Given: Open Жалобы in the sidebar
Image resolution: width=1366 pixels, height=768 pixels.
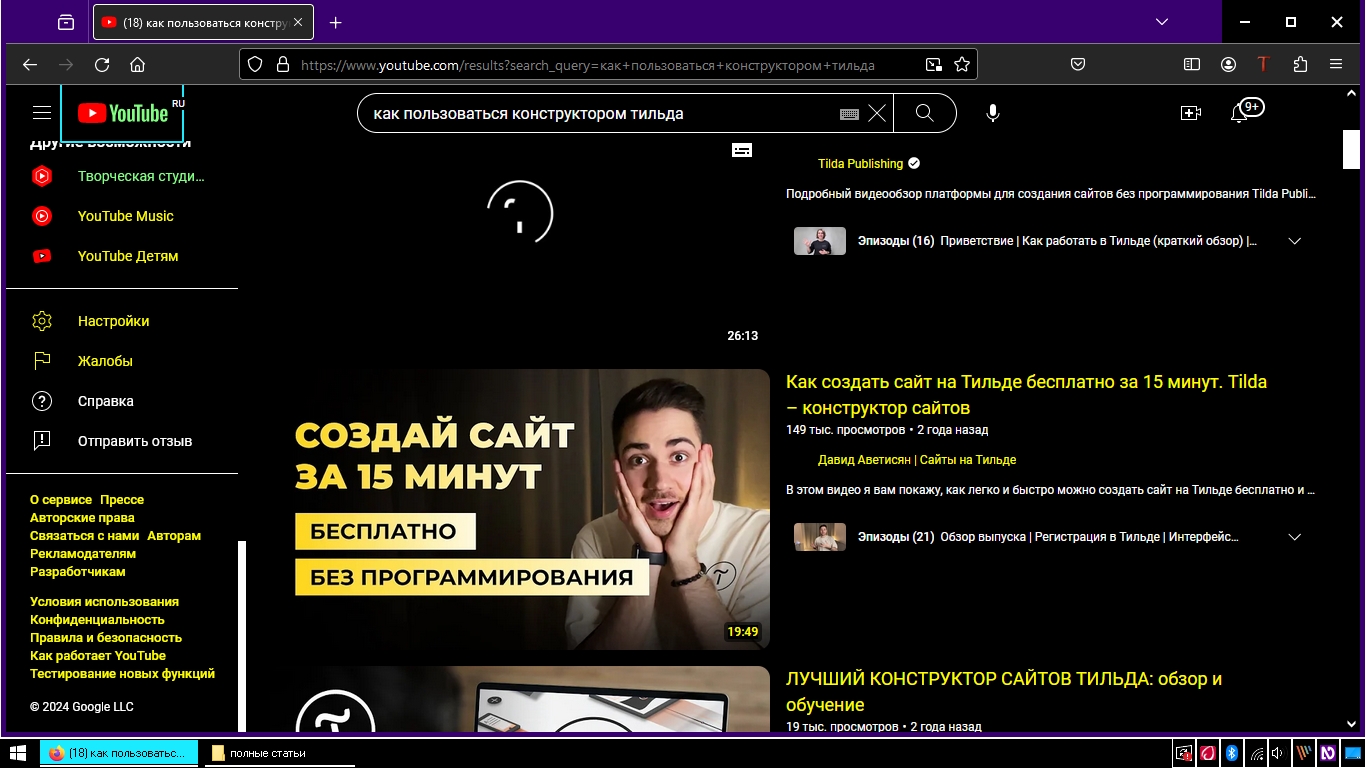Looking at the screenshot, I should tap(105, 361).
